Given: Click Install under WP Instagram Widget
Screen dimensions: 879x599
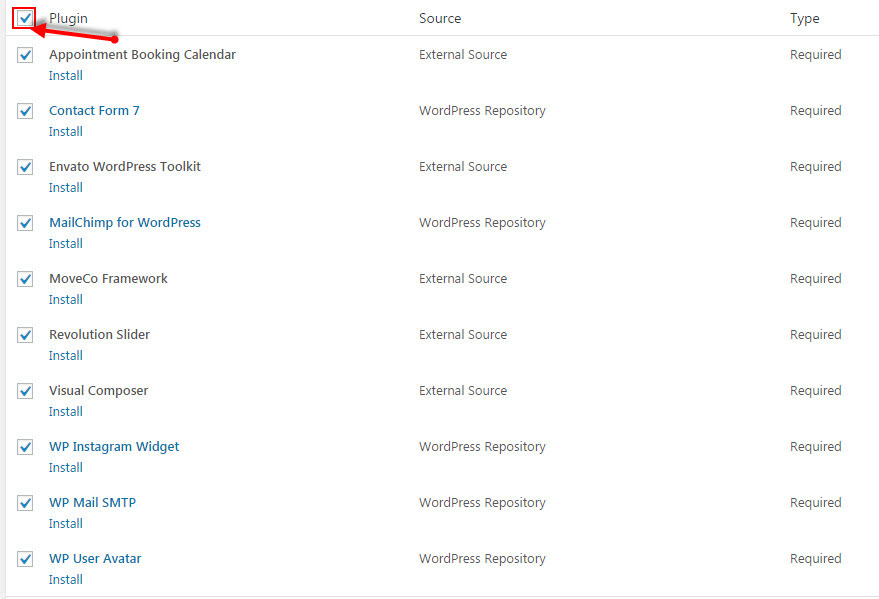Looking at the screenshot, I should 66,468.
